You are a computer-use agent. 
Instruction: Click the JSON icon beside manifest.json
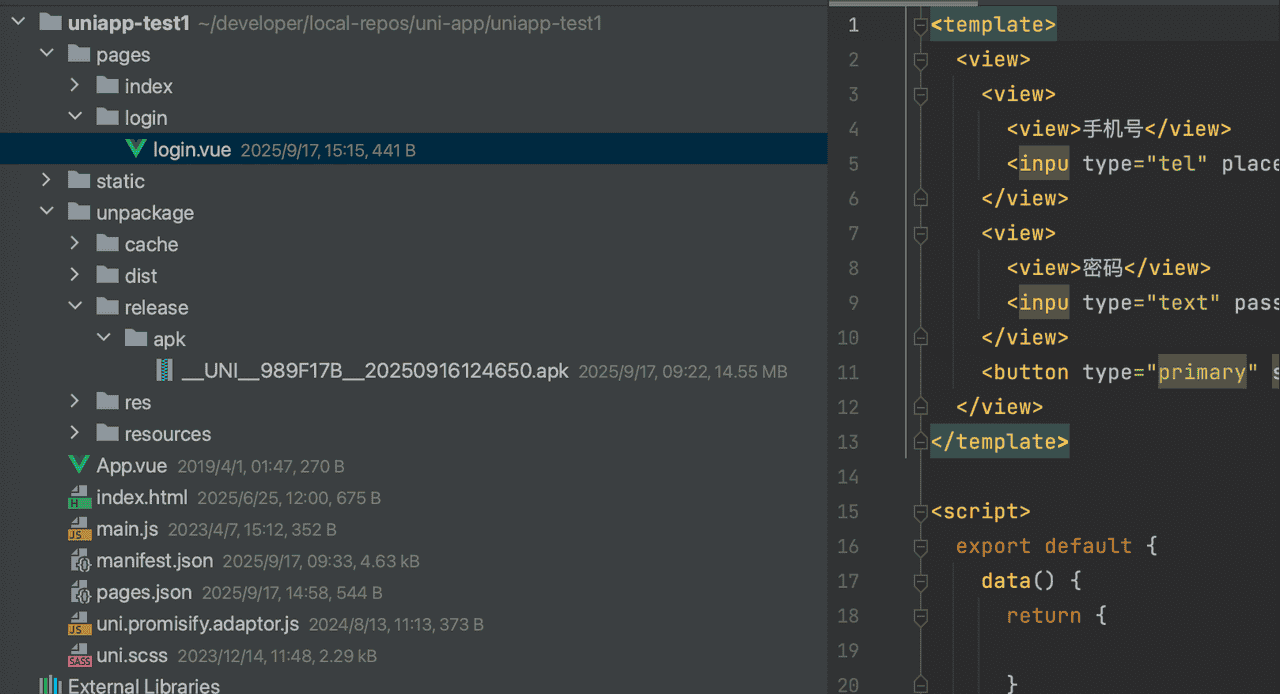click(79, 562)
